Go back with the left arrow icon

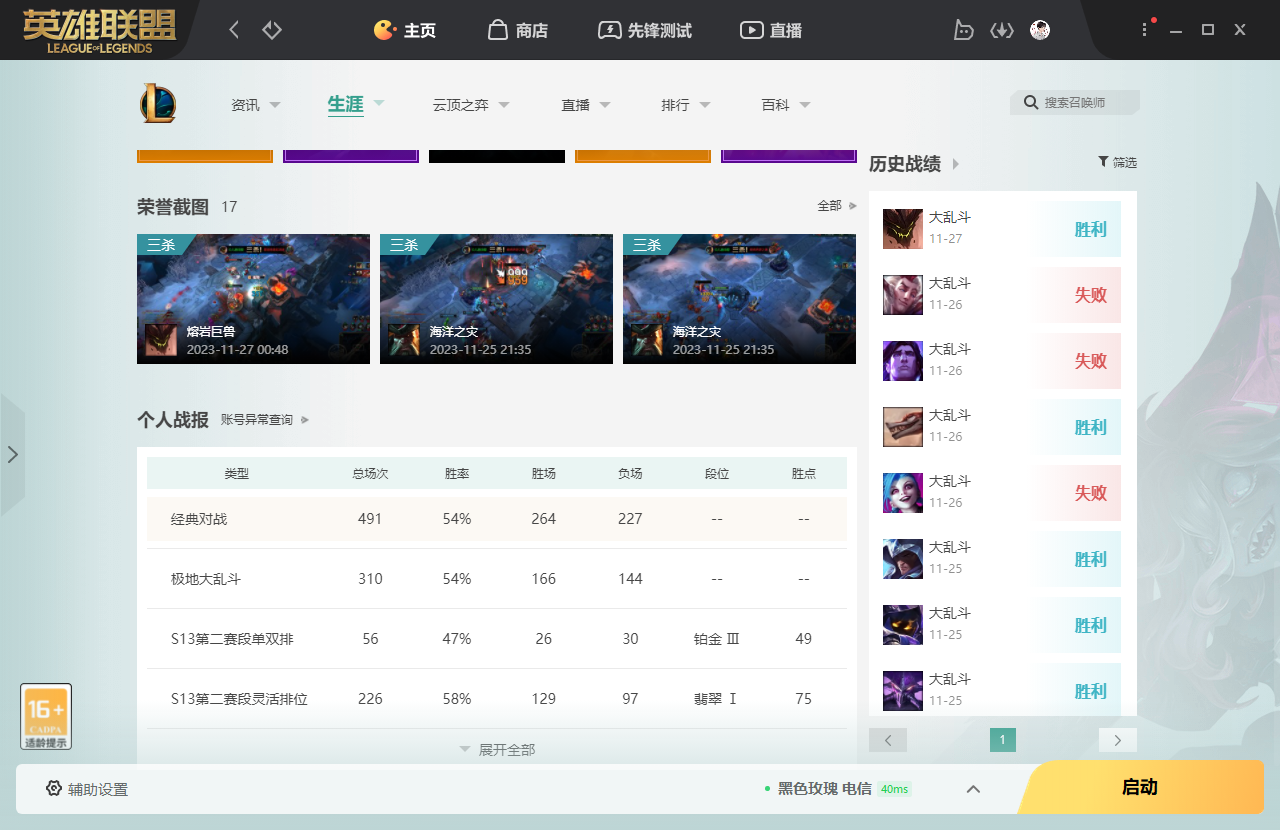pyautogui.click(x=234, y=30)
